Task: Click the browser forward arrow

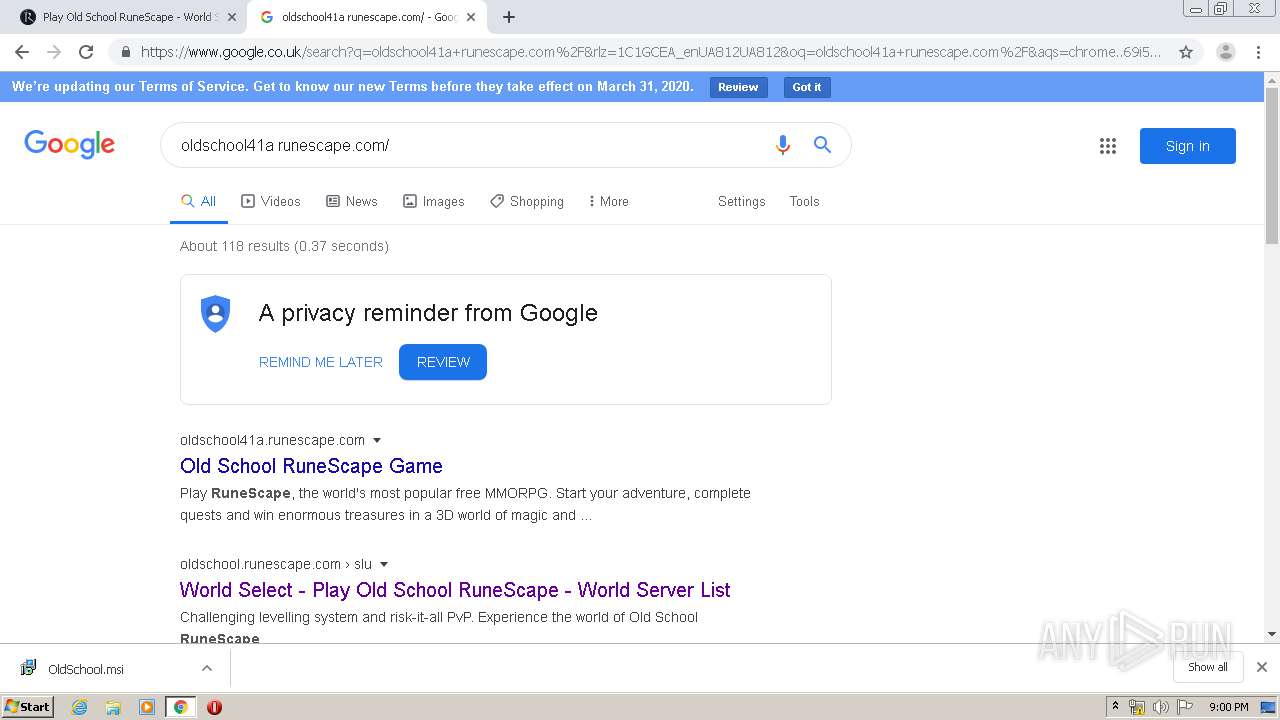Action: pyautogui.click(x=54, y=52)
